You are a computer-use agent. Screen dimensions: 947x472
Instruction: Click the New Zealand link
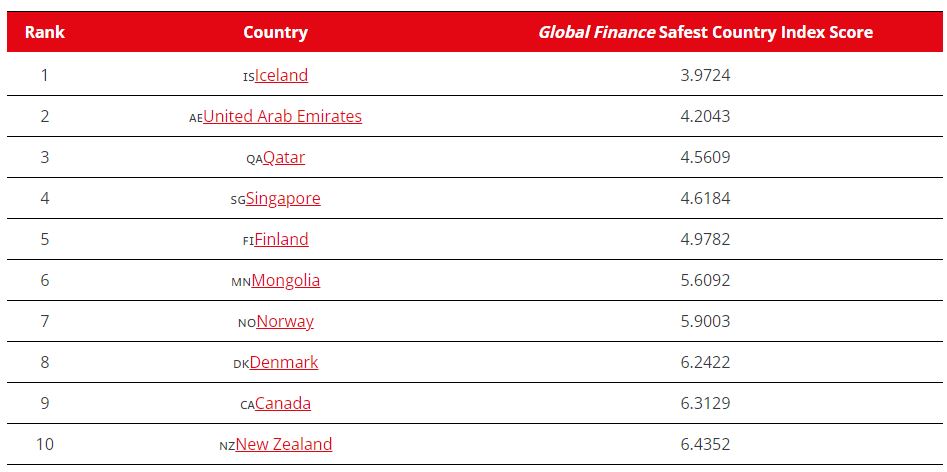click(284, 444)
